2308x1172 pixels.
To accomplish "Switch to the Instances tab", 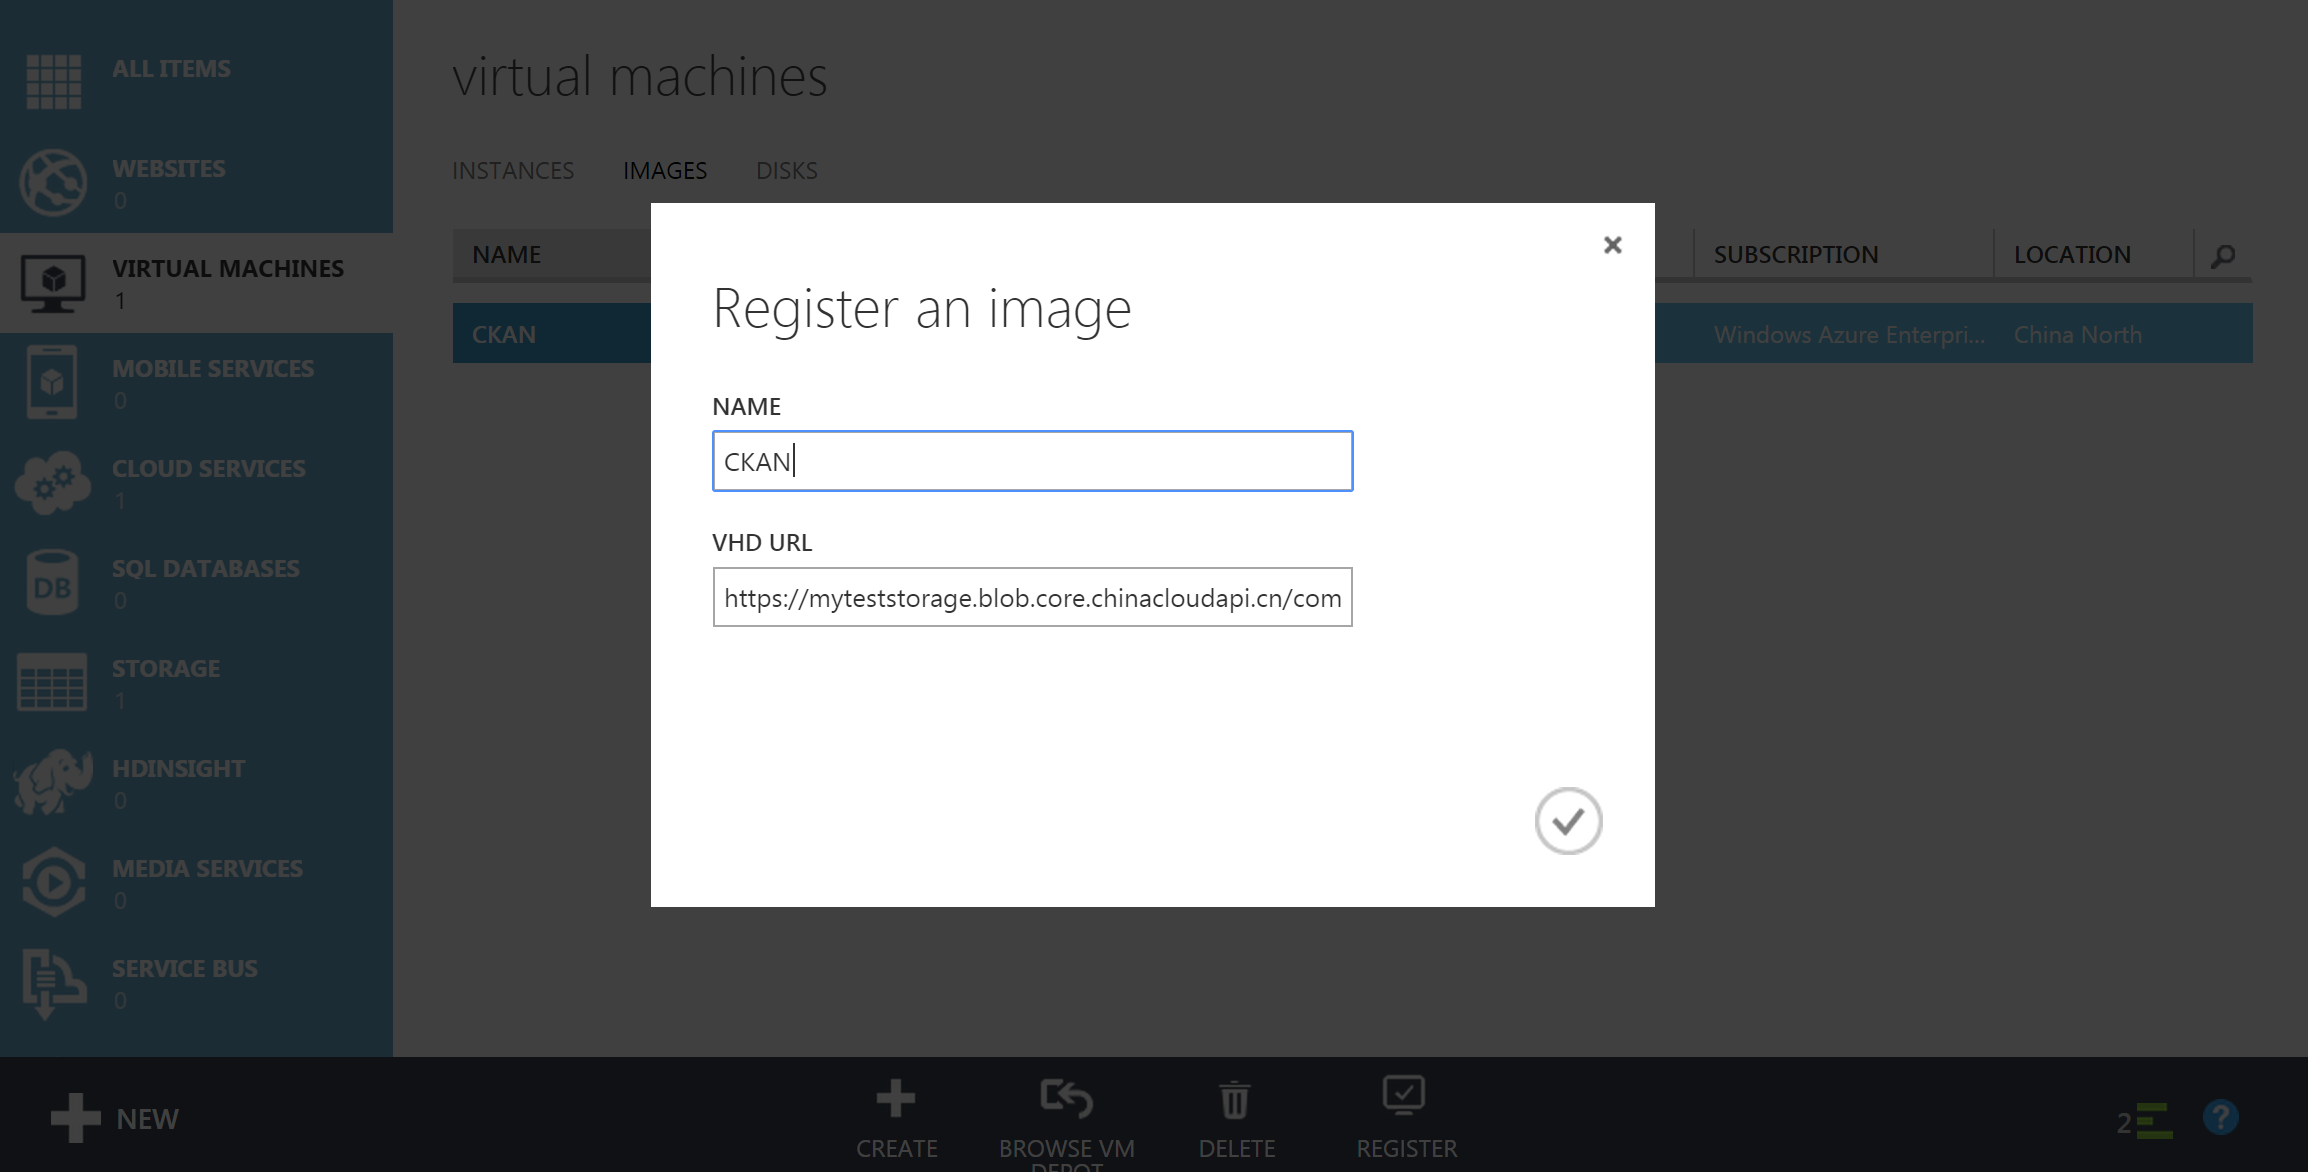I will click(x=512, y=171).
